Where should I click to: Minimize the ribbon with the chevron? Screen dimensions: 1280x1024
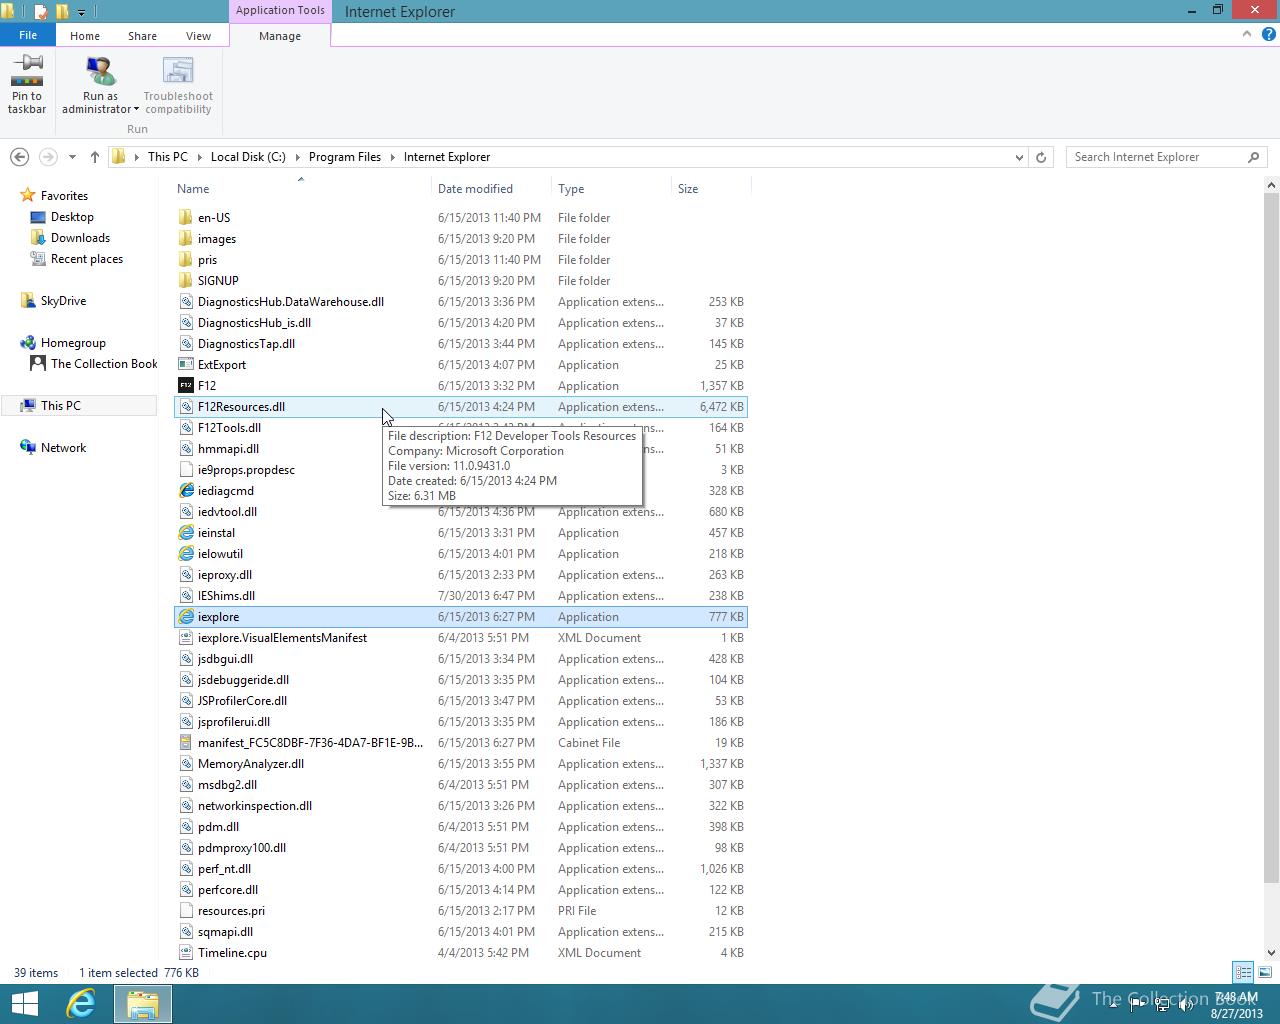pyautogui.click(x=1247, y=34)
